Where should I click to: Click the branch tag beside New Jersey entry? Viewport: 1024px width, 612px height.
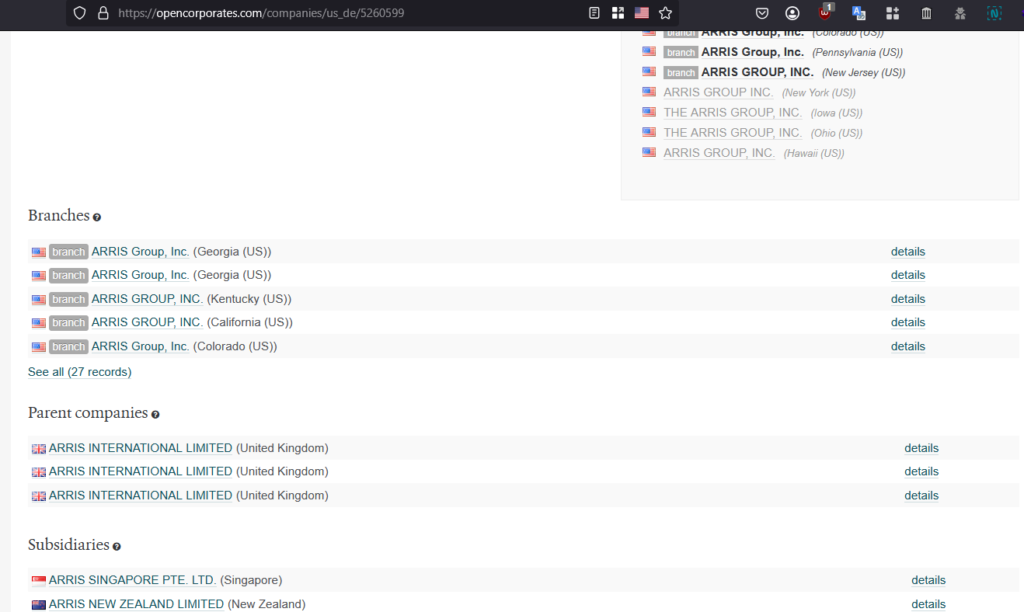(680, 72)
